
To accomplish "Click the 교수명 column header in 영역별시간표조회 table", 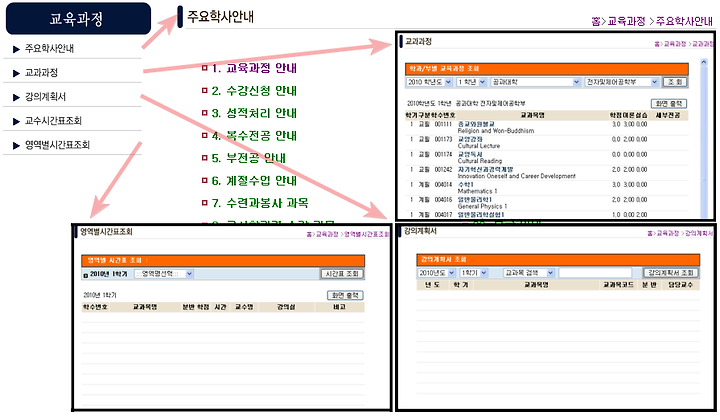I will coord(244,307).
